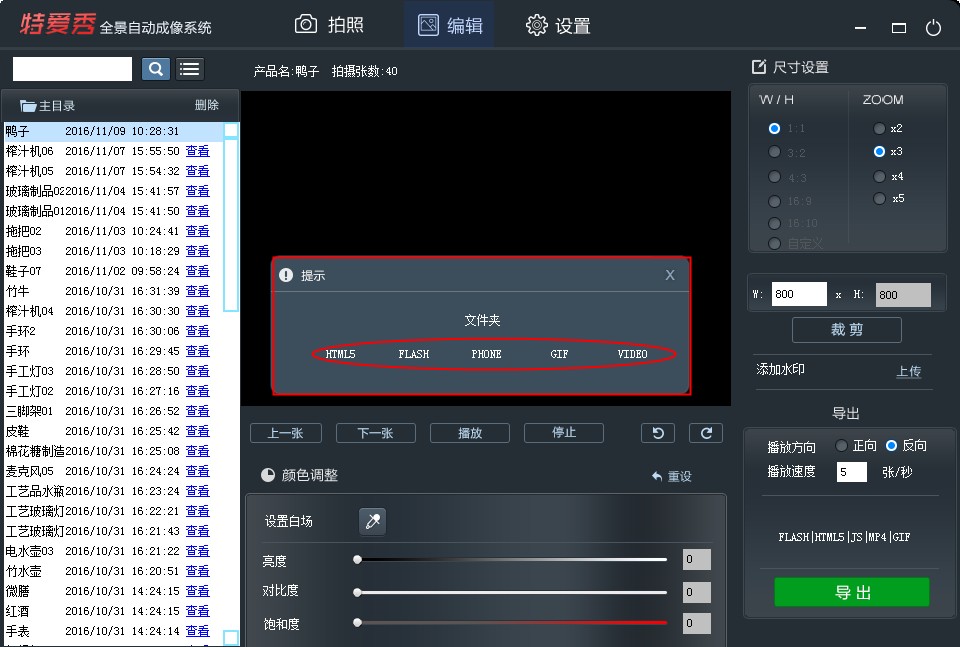Select the 16:10 aspect ratio
The image size is (960, 647).
click(x=774, y=223)
